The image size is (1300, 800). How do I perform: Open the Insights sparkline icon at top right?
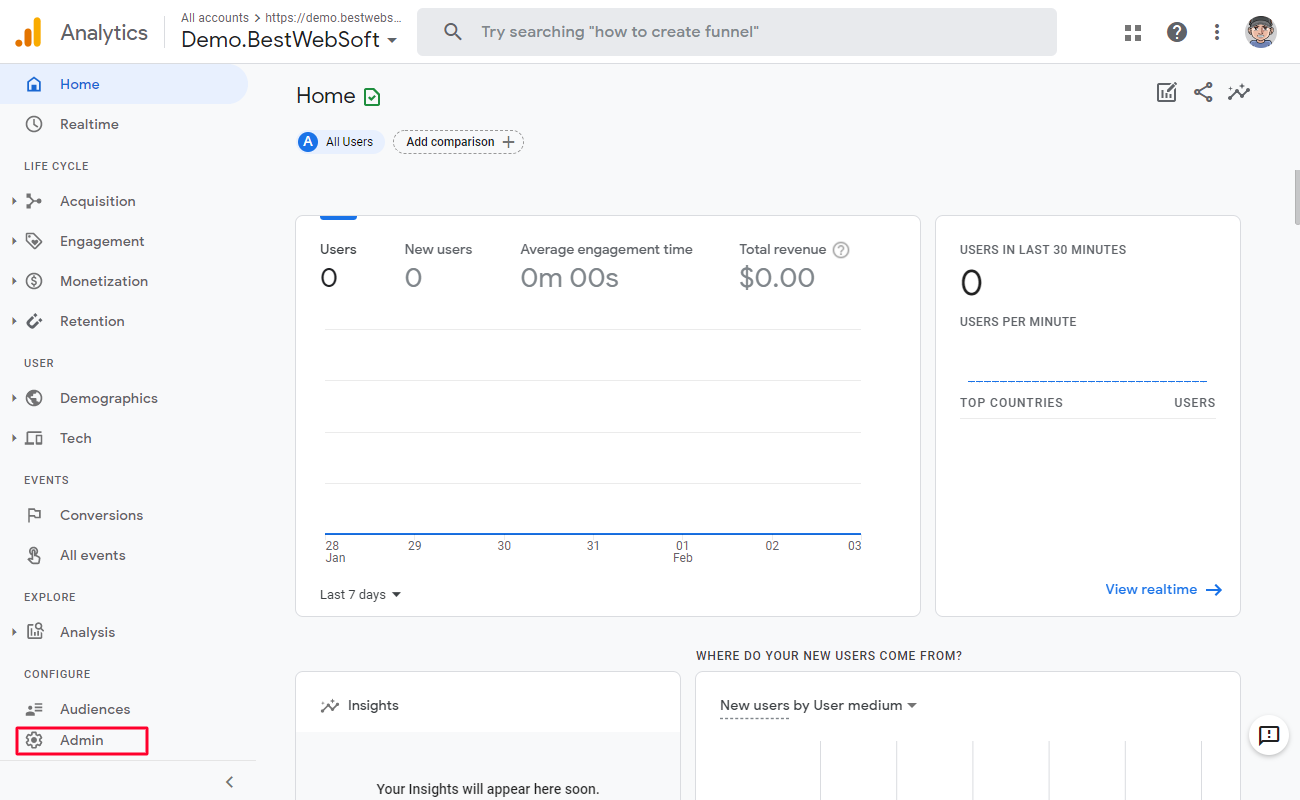tap(1240, 93)
